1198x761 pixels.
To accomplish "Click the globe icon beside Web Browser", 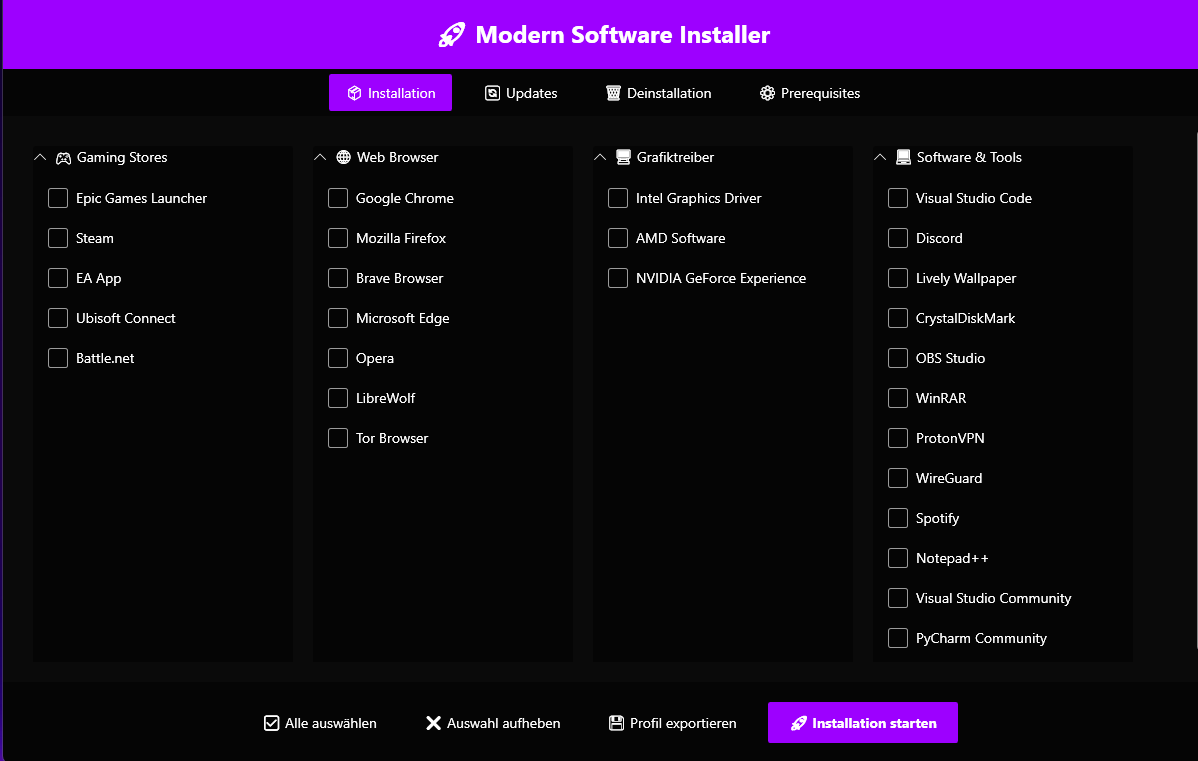I will (344, 157).
